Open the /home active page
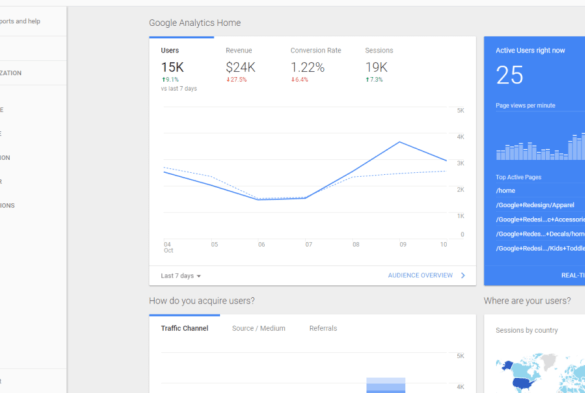The width and height of the screenshot is (585, 393). pyautogui.click(x=505, y=191)
